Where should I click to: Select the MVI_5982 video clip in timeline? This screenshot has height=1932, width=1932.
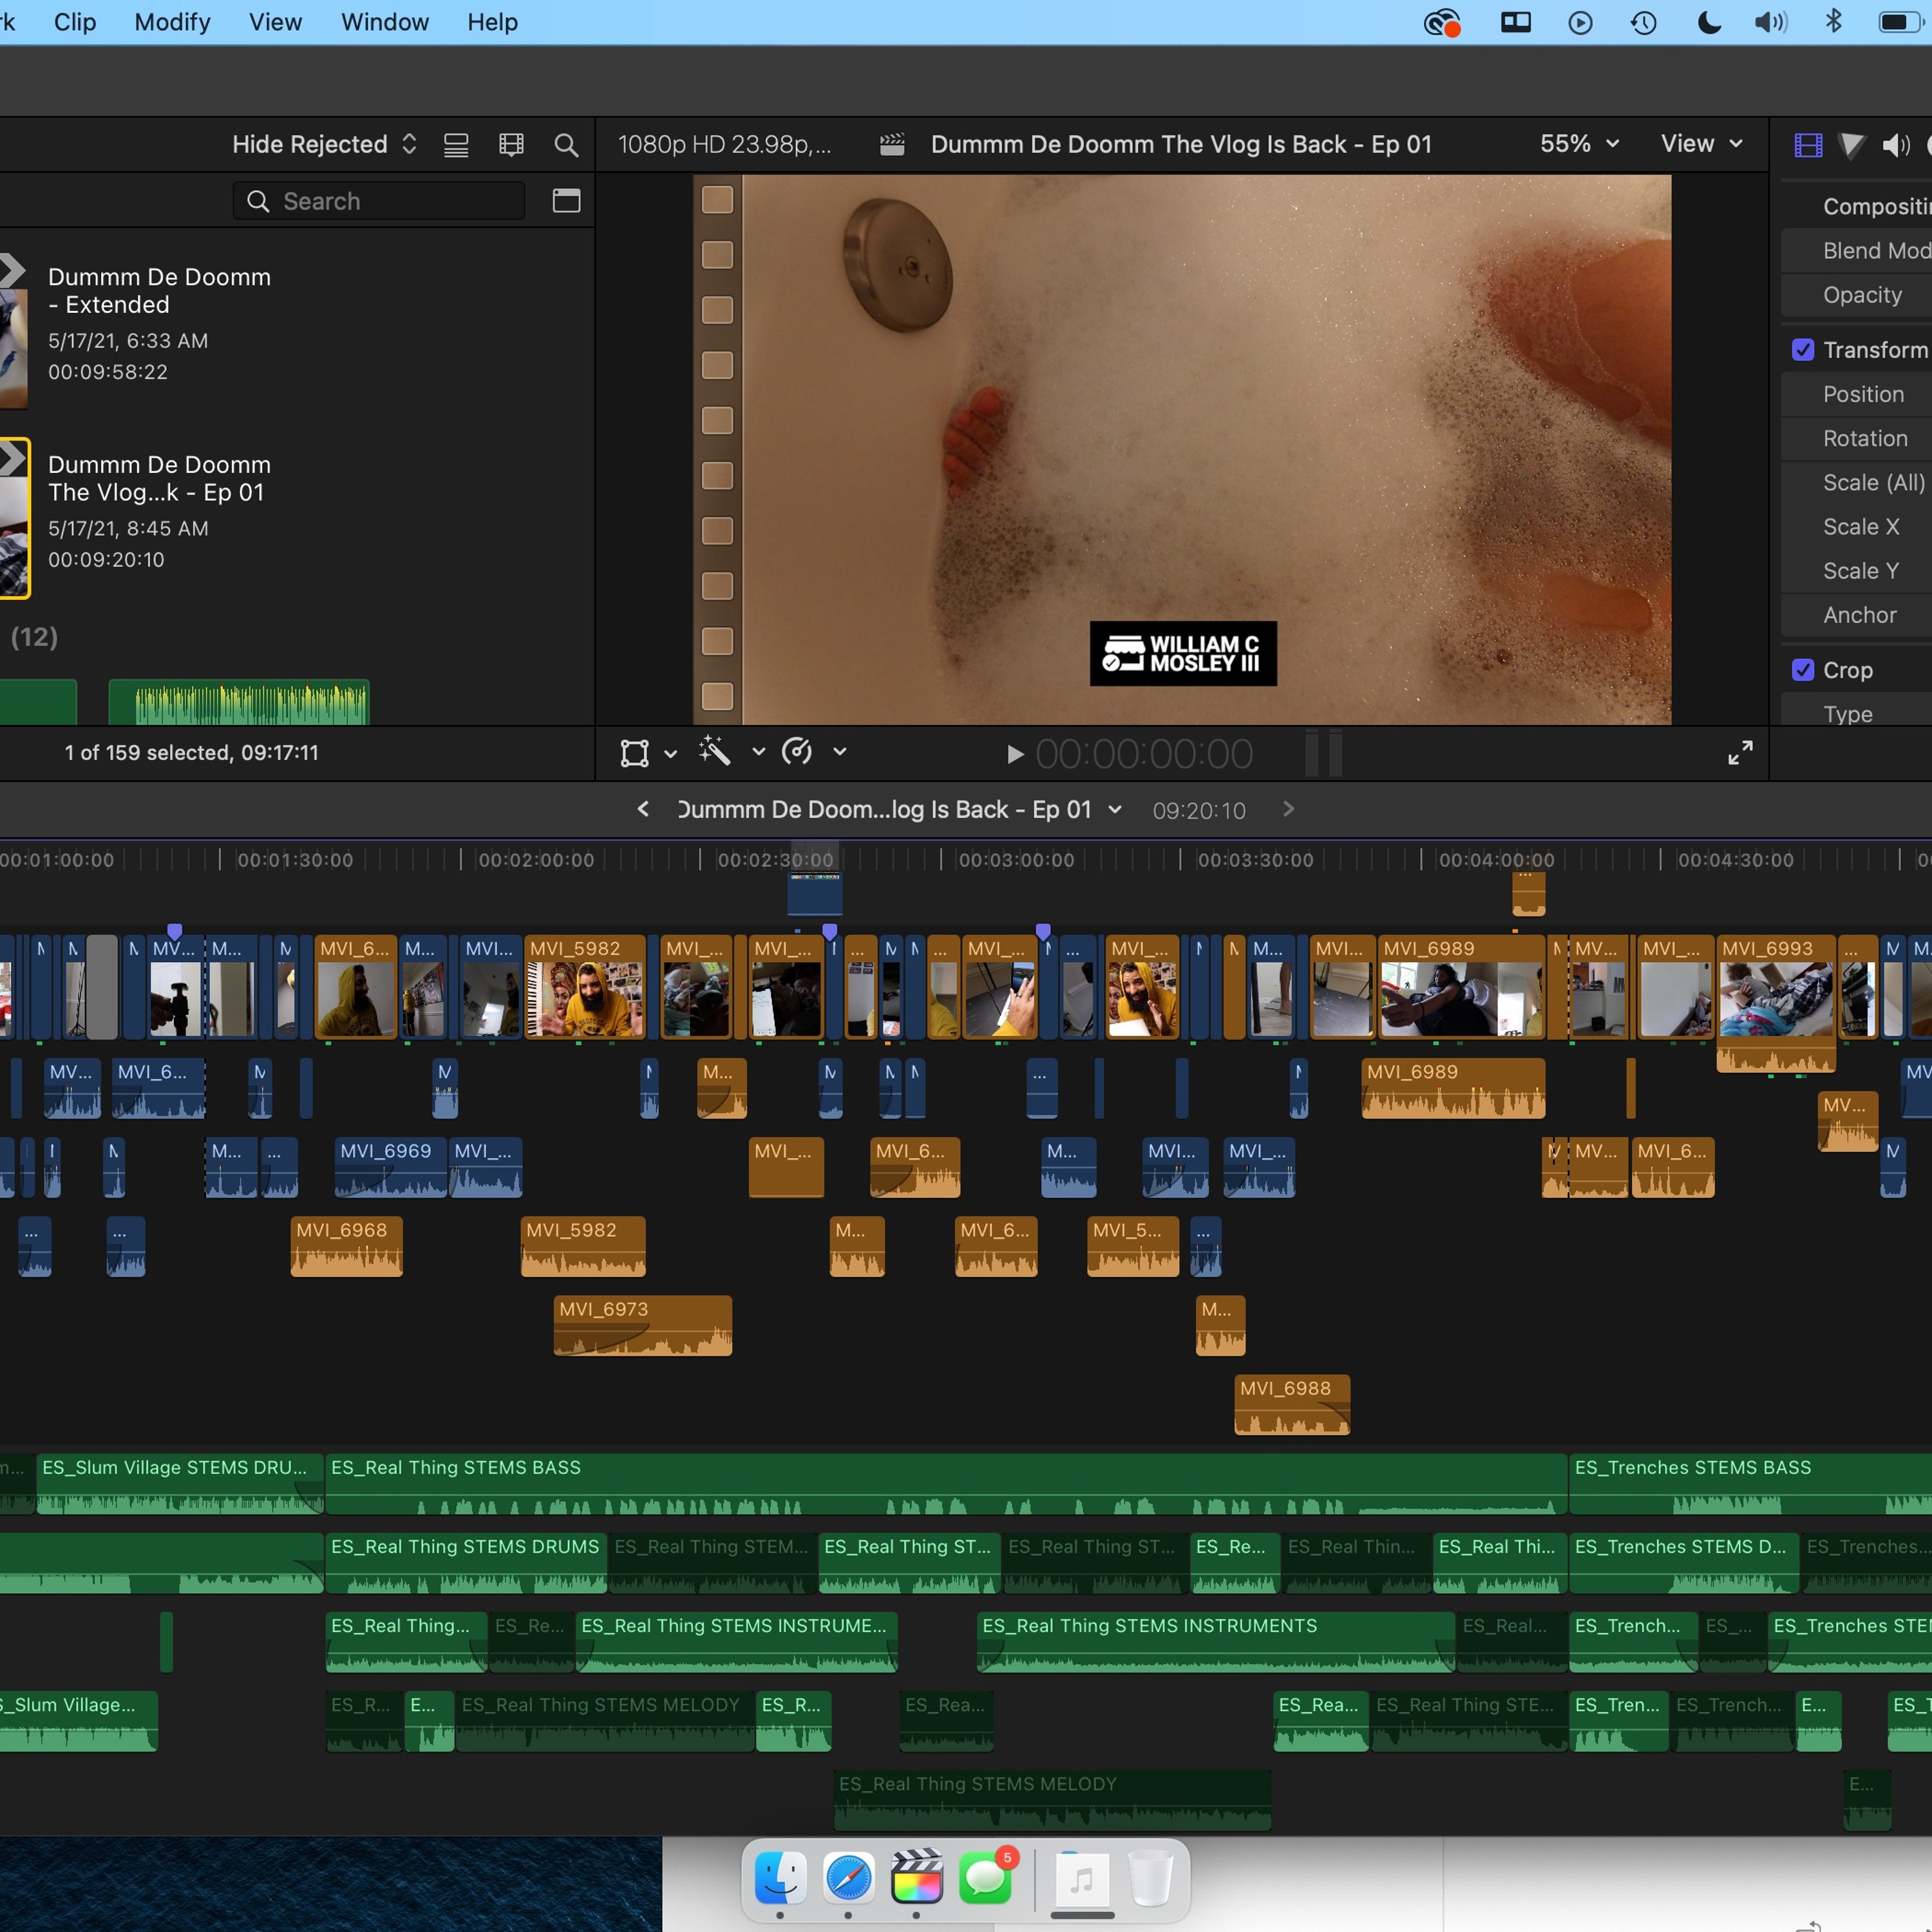tap(585, 987)
